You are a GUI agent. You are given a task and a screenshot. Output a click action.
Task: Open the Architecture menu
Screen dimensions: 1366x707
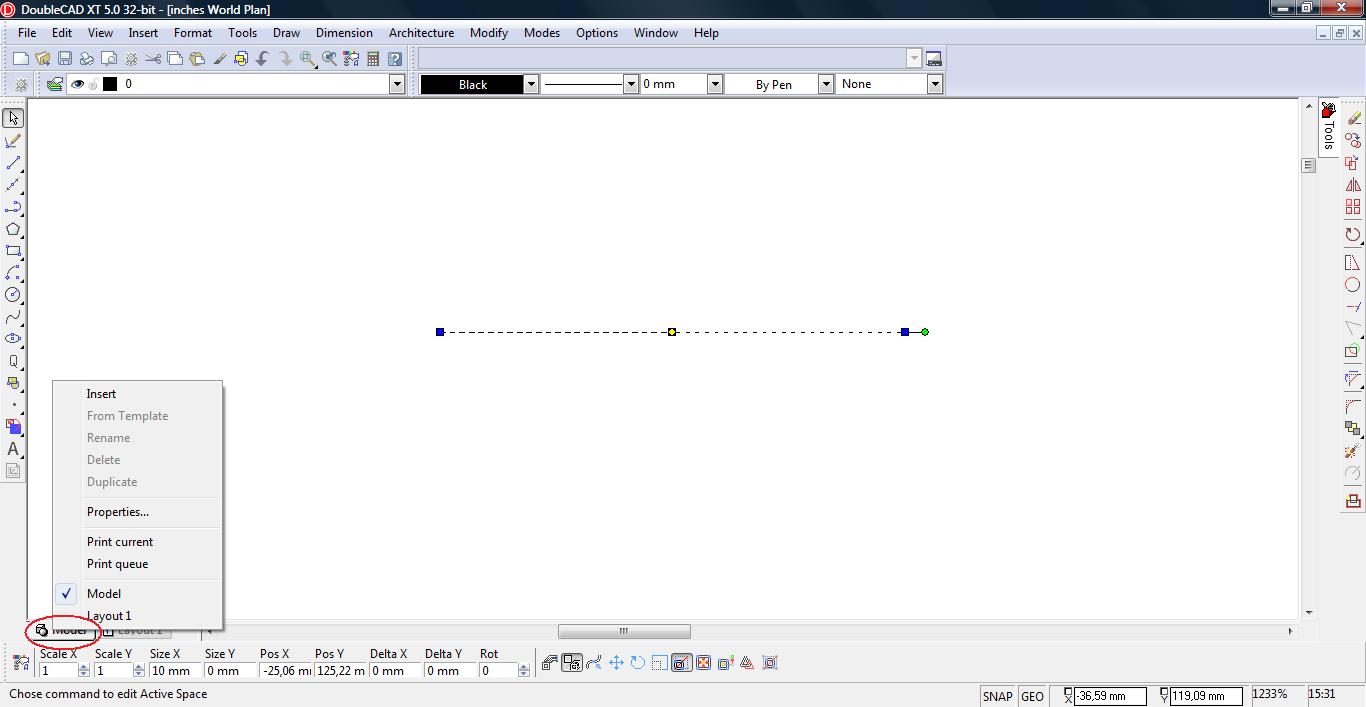[421, 33]
